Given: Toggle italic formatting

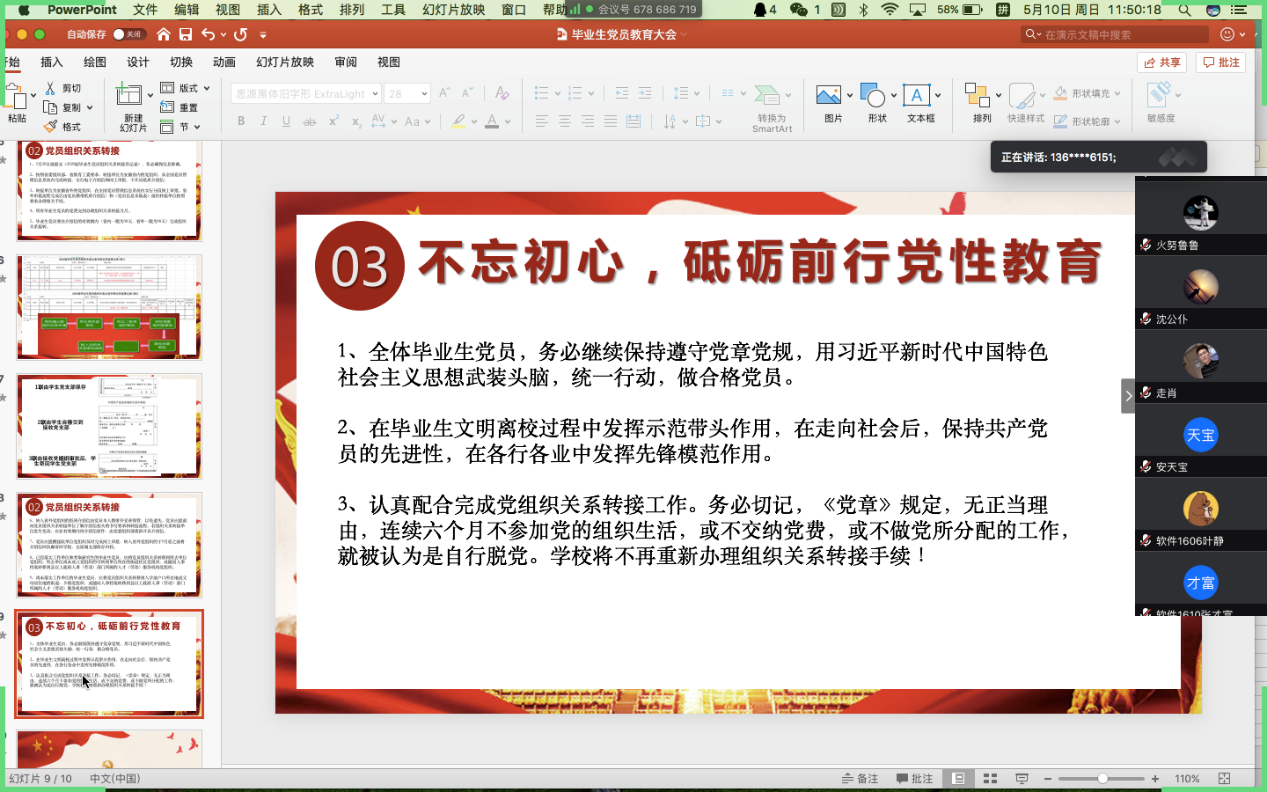Looking at the screenshot, I should point(262,119).
